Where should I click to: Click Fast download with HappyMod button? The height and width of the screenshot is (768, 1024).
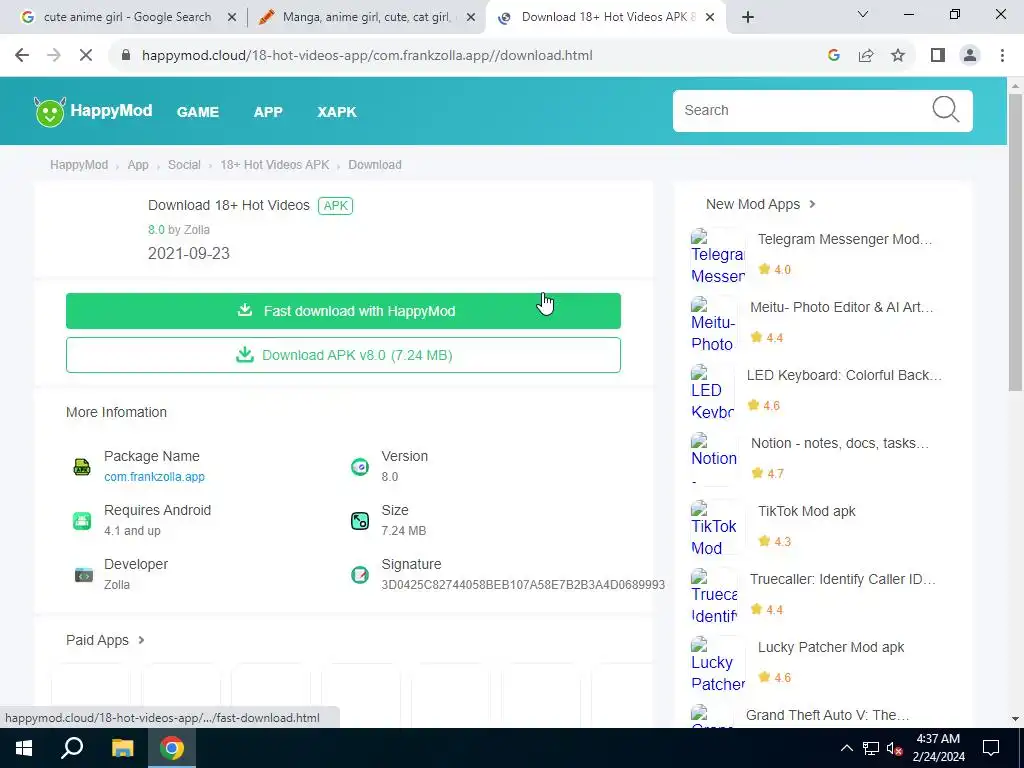pyautogui.click(x=344, y=311)
